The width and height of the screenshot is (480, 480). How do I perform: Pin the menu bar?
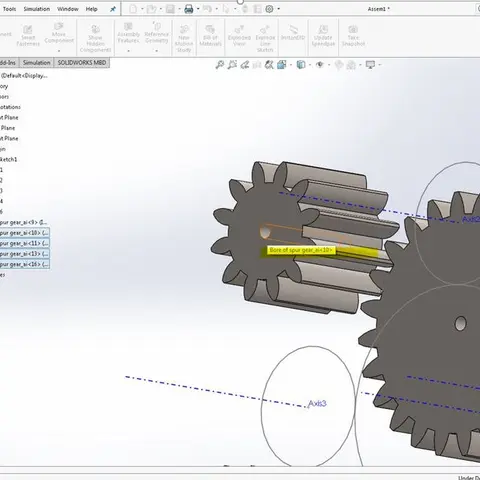(113, 9)
